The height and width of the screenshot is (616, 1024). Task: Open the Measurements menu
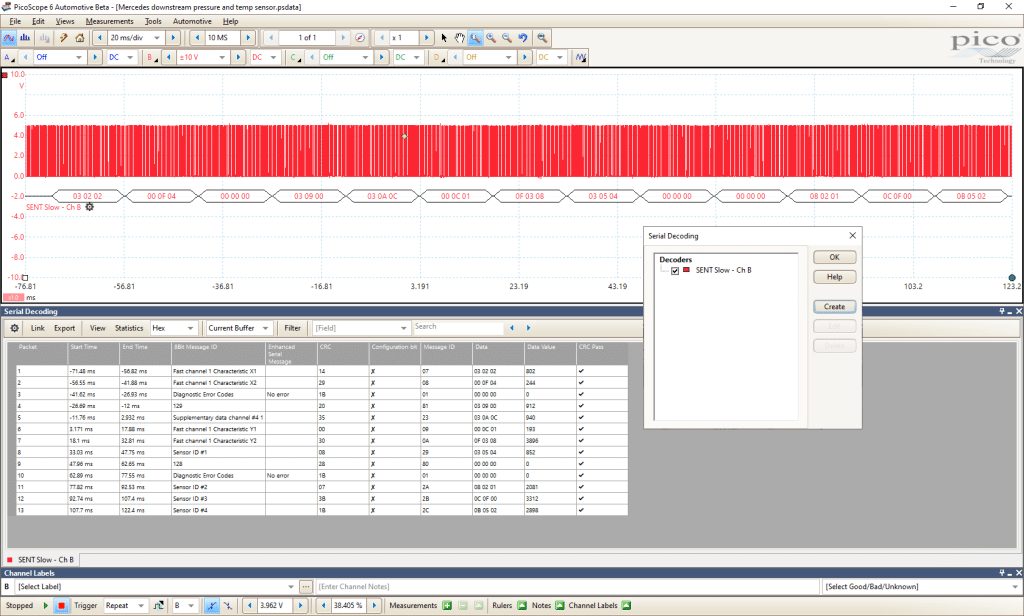109,21
